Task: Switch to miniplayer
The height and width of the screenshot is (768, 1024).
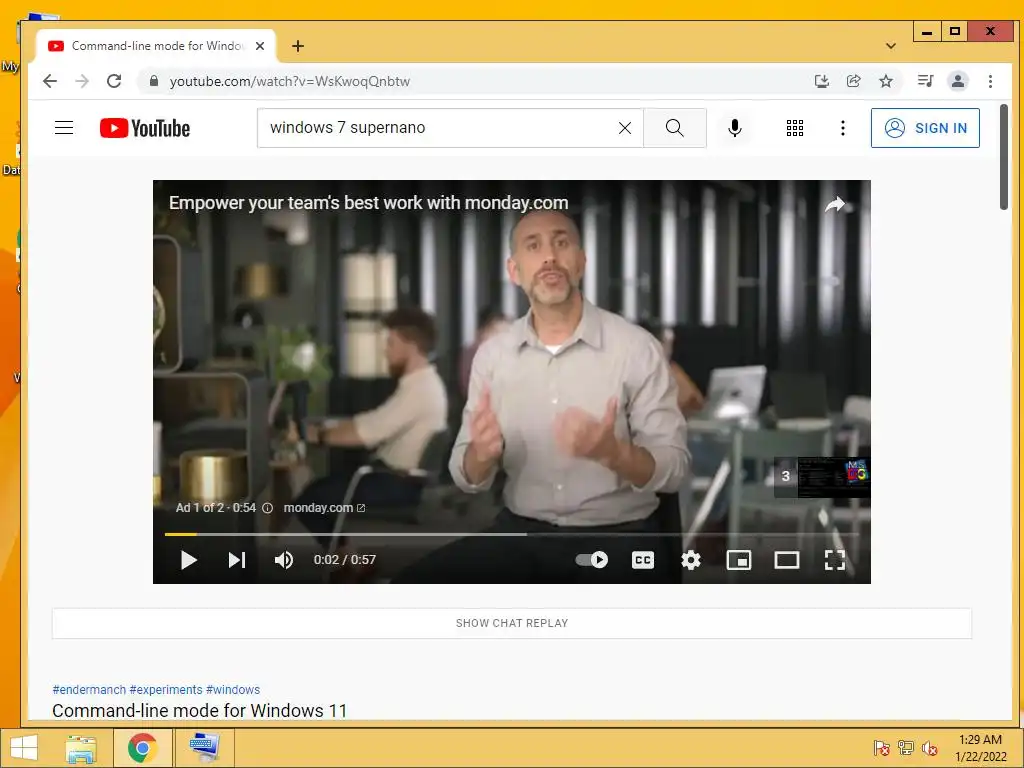Action: (x=739, y=560)
